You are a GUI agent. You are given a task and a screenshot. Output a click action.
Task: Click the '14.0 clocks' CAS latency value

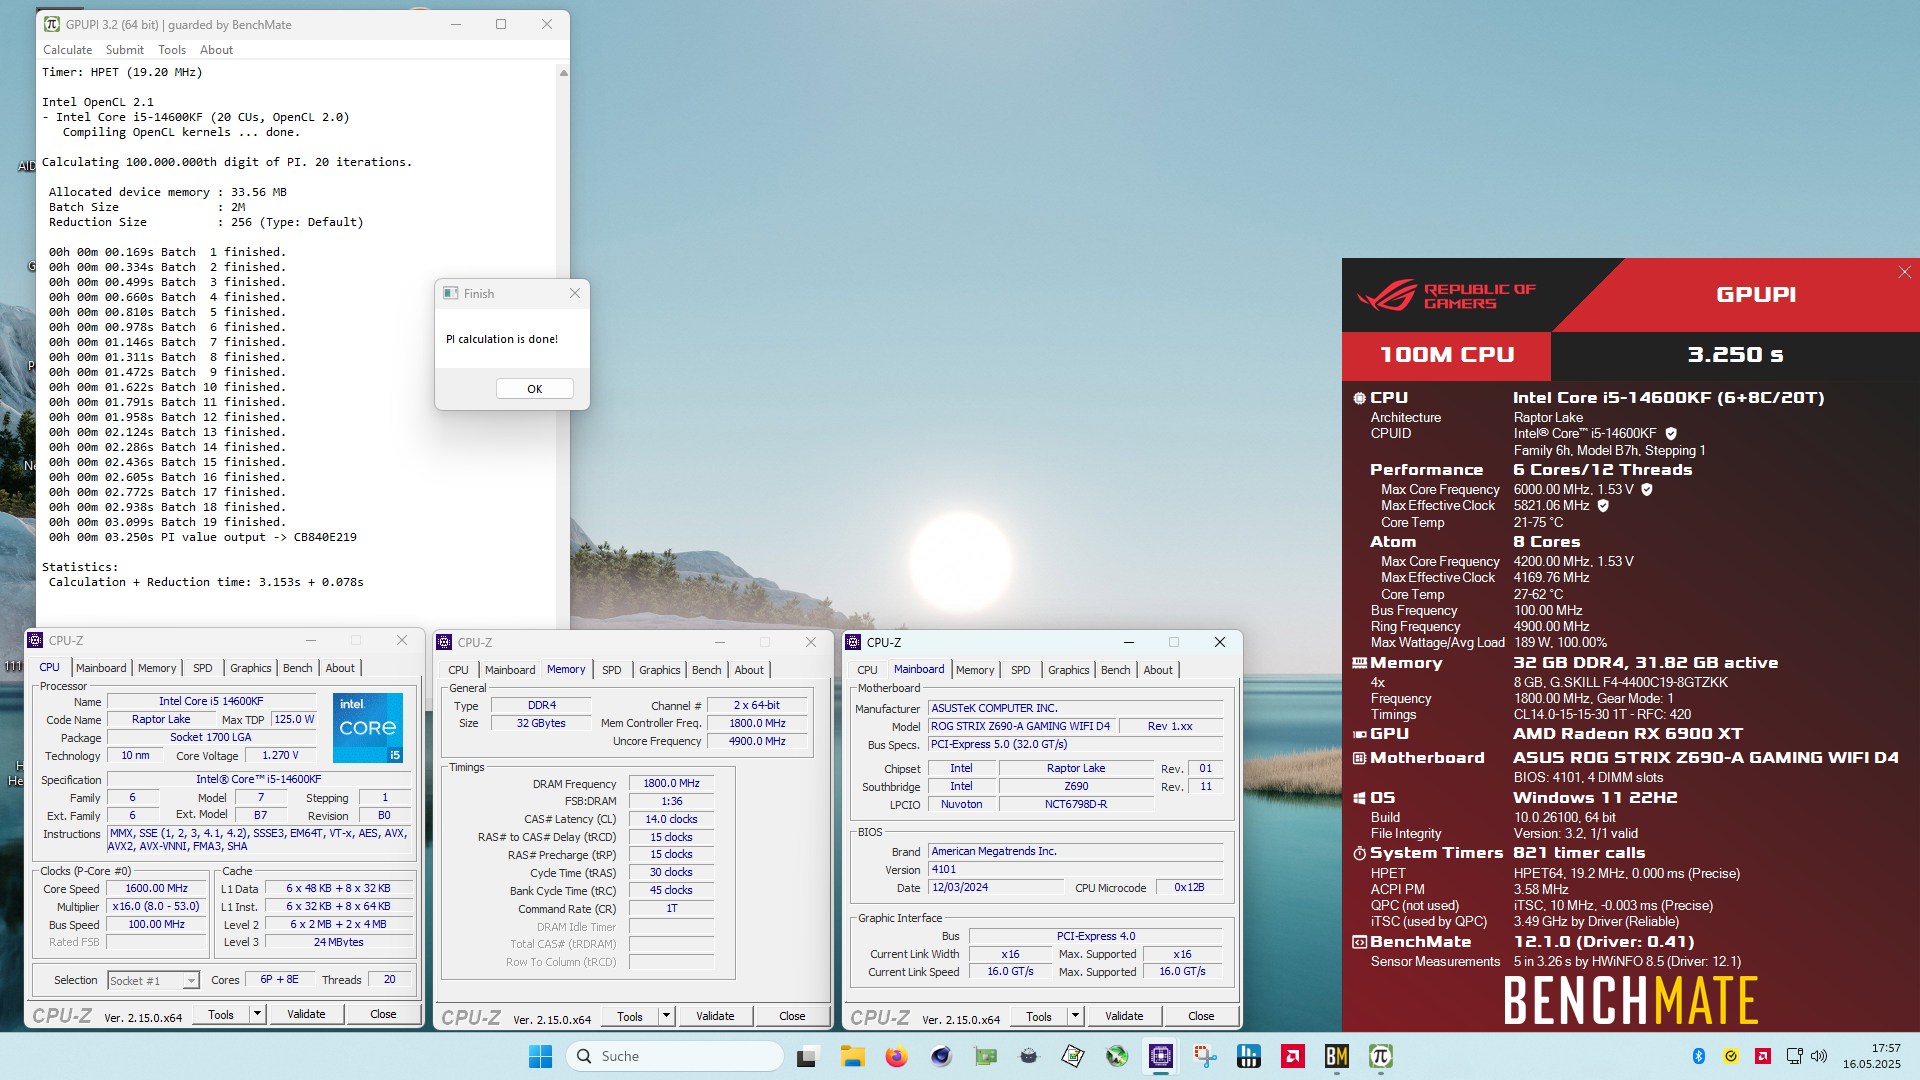671,819
